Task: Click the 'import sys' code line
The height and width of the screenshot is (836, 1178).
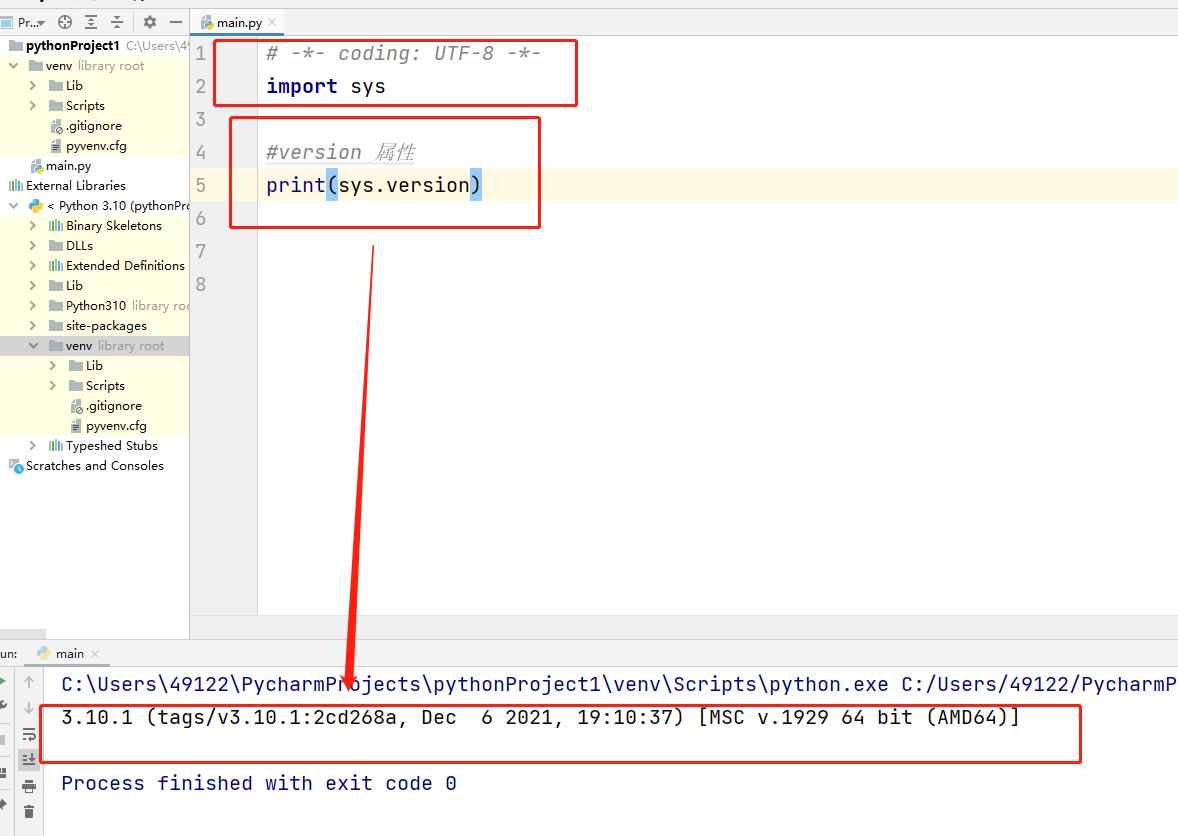Action: tap(325, 86)
